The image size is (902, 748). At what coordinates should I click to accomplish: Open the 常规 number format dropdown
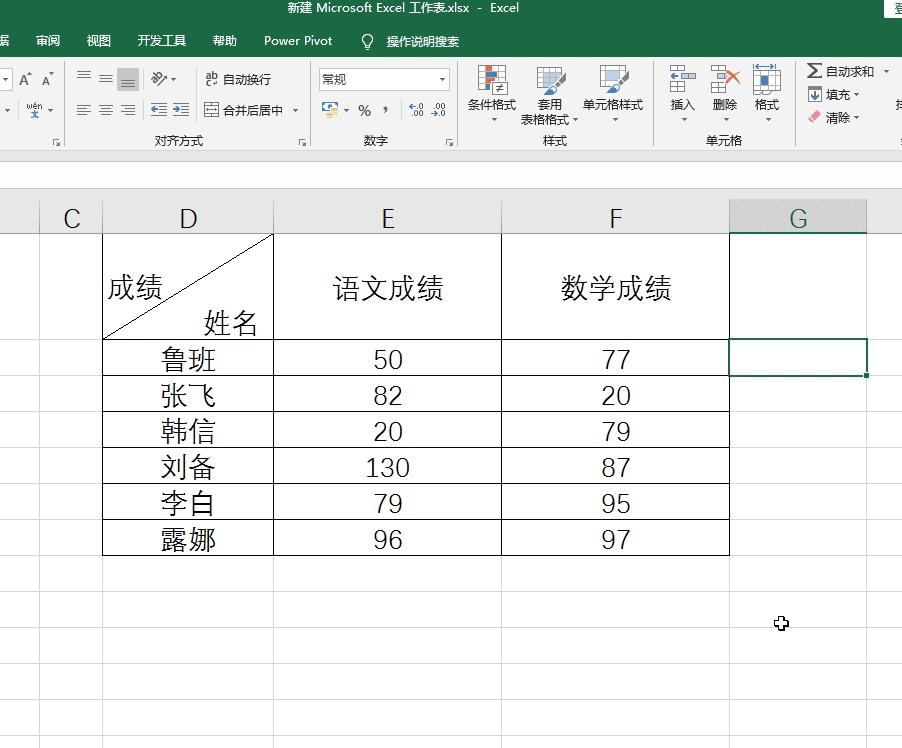tap(383, 79)
